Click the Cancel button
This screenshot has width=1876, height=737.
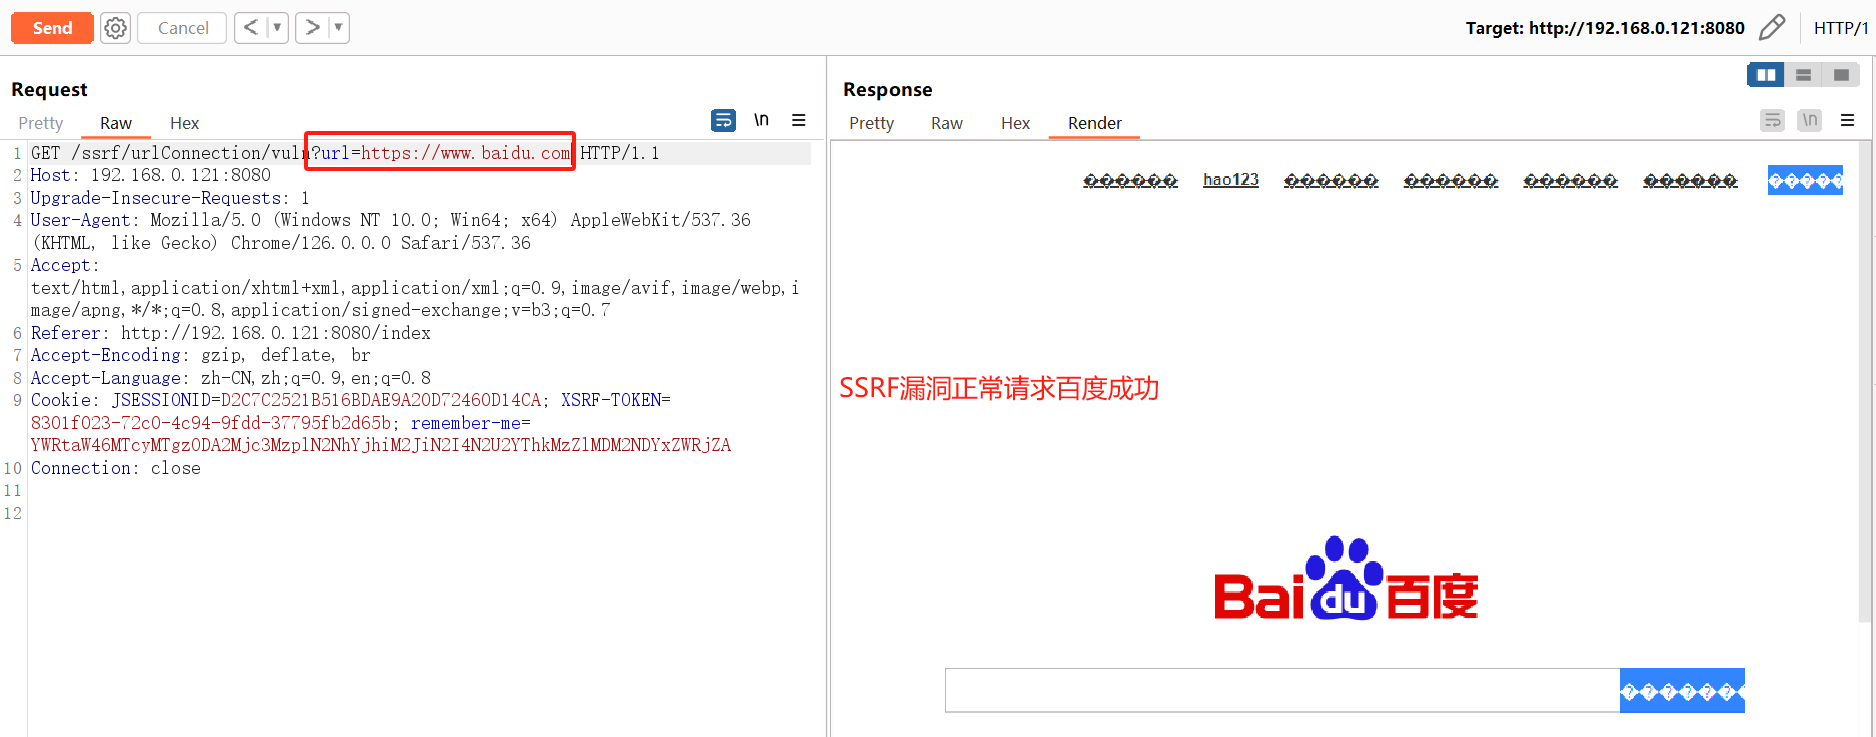(x=183, y=28)
